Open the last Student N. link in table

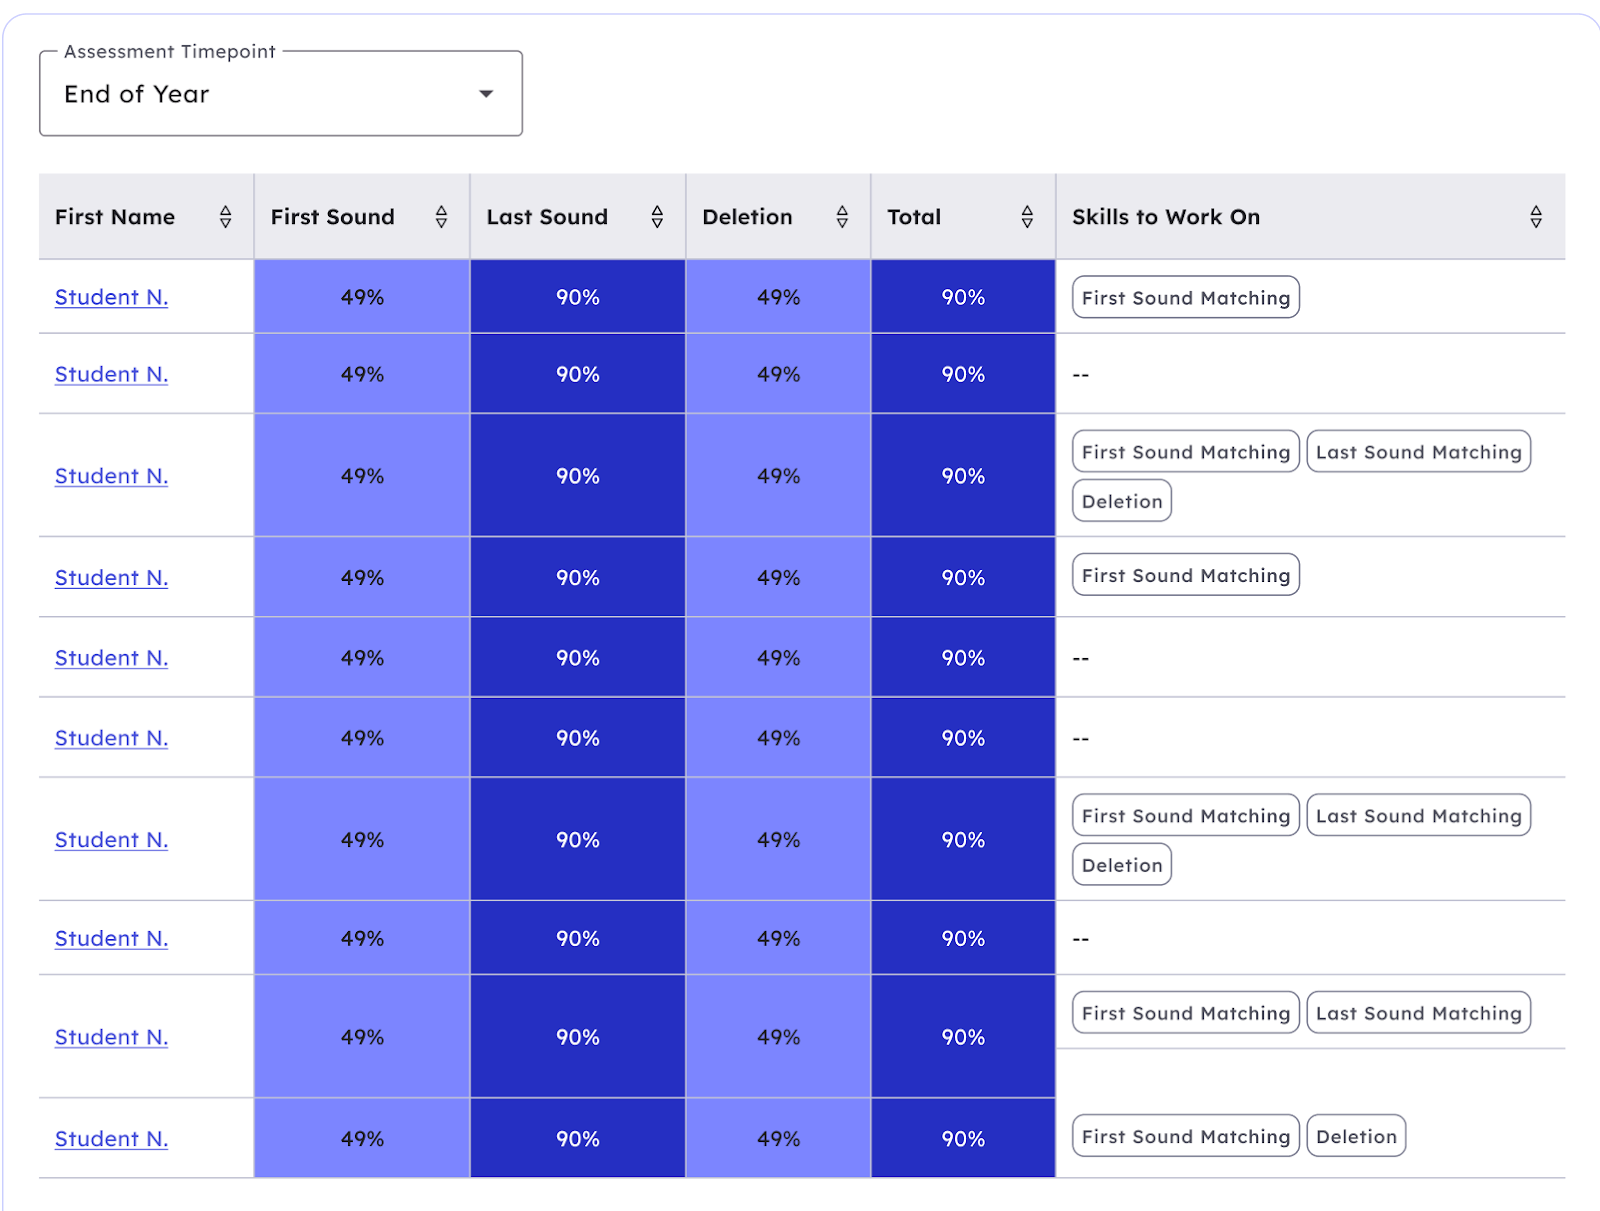[111, 1139]
